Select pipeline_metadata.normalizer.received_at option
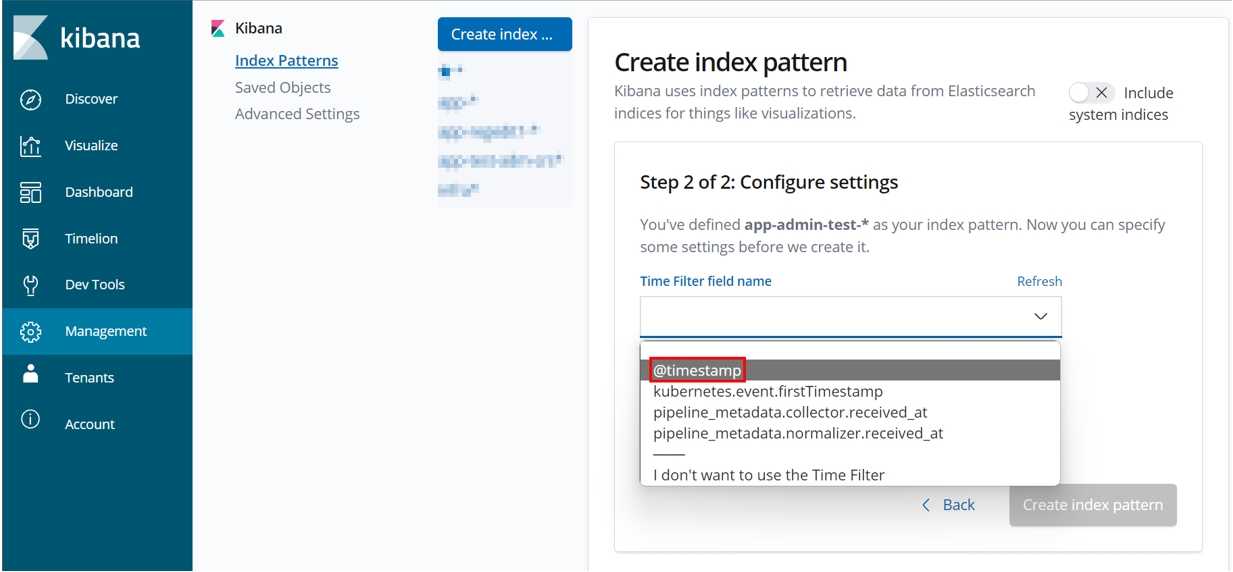The height and width of the screenshot is (572, 1233). pos(850,433)
